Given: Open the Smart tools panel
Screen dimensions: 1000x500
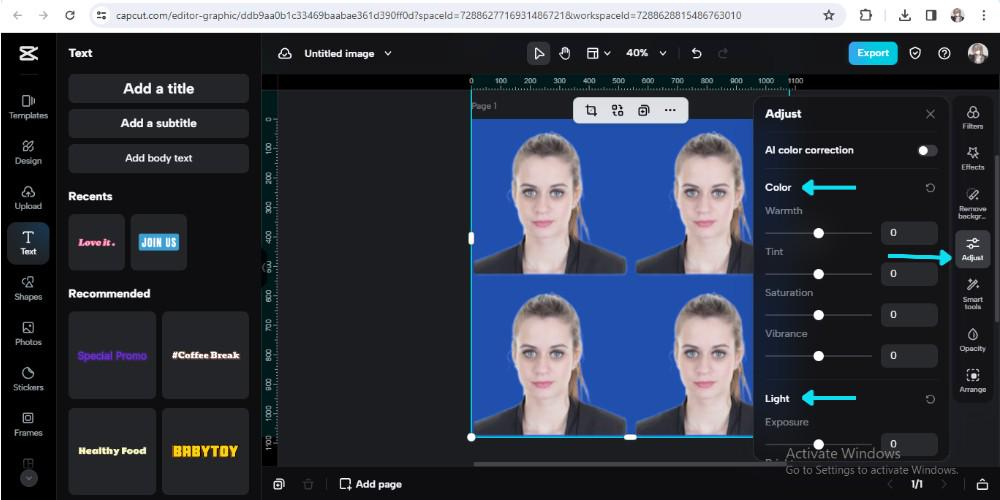Looking at the screenshot, I should click(973, 294).
